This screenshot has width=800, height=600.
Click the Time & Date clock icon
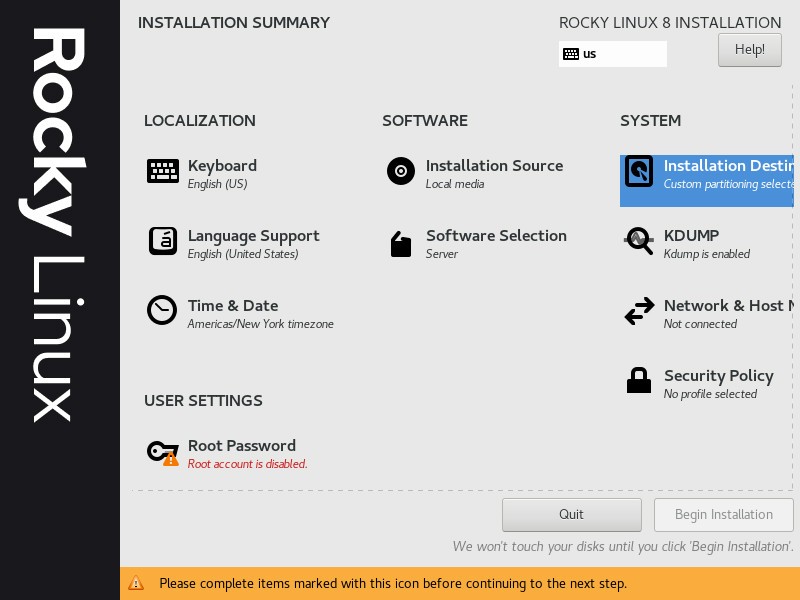pyautogui.click(x=162, y=310)
